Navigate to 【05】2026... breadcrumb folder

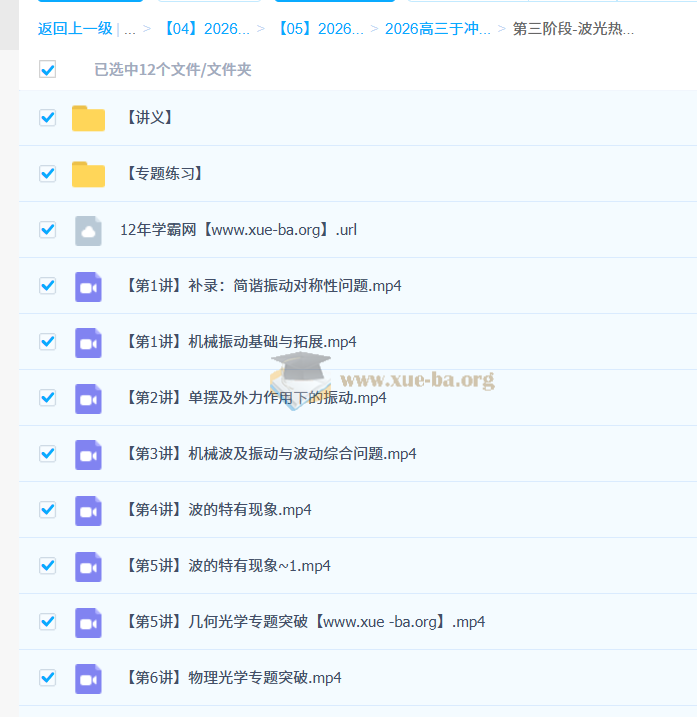coord(319,29)
